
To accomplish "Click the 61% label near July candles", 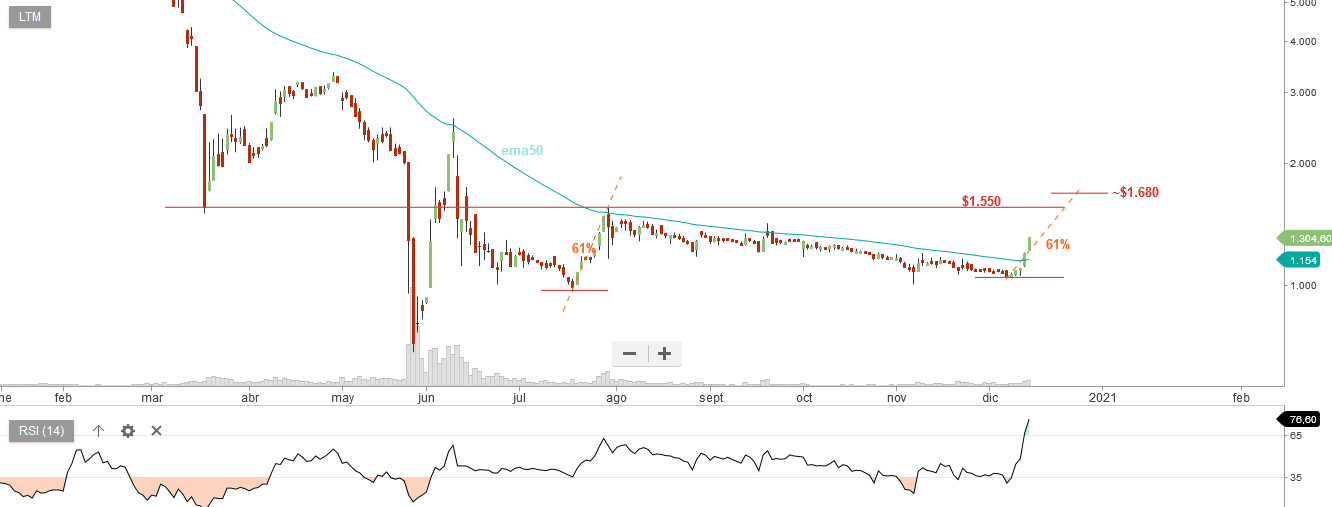I will click(584, 248).
